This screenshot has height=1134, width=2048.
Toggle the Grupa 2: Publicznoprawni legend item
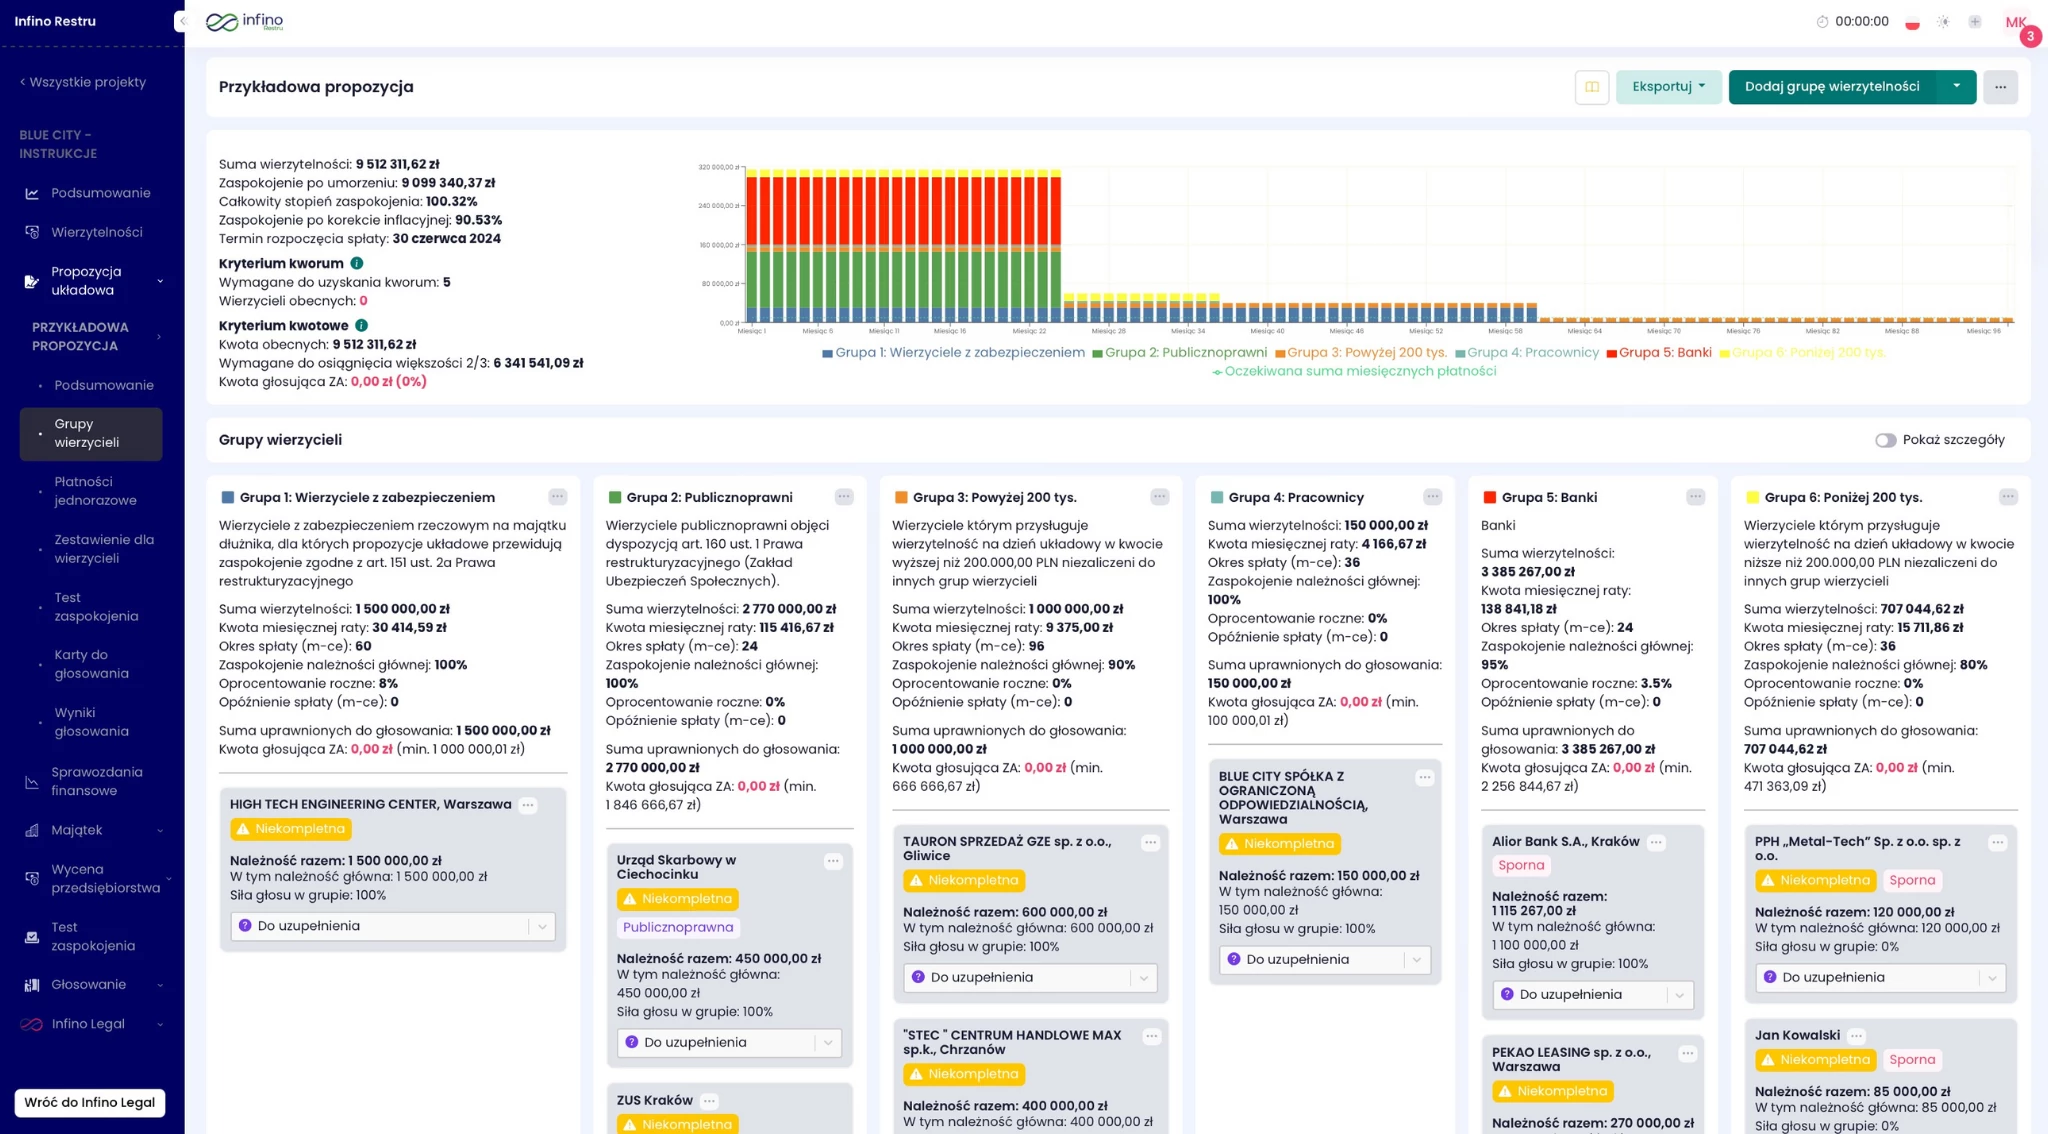(1180, 352)
